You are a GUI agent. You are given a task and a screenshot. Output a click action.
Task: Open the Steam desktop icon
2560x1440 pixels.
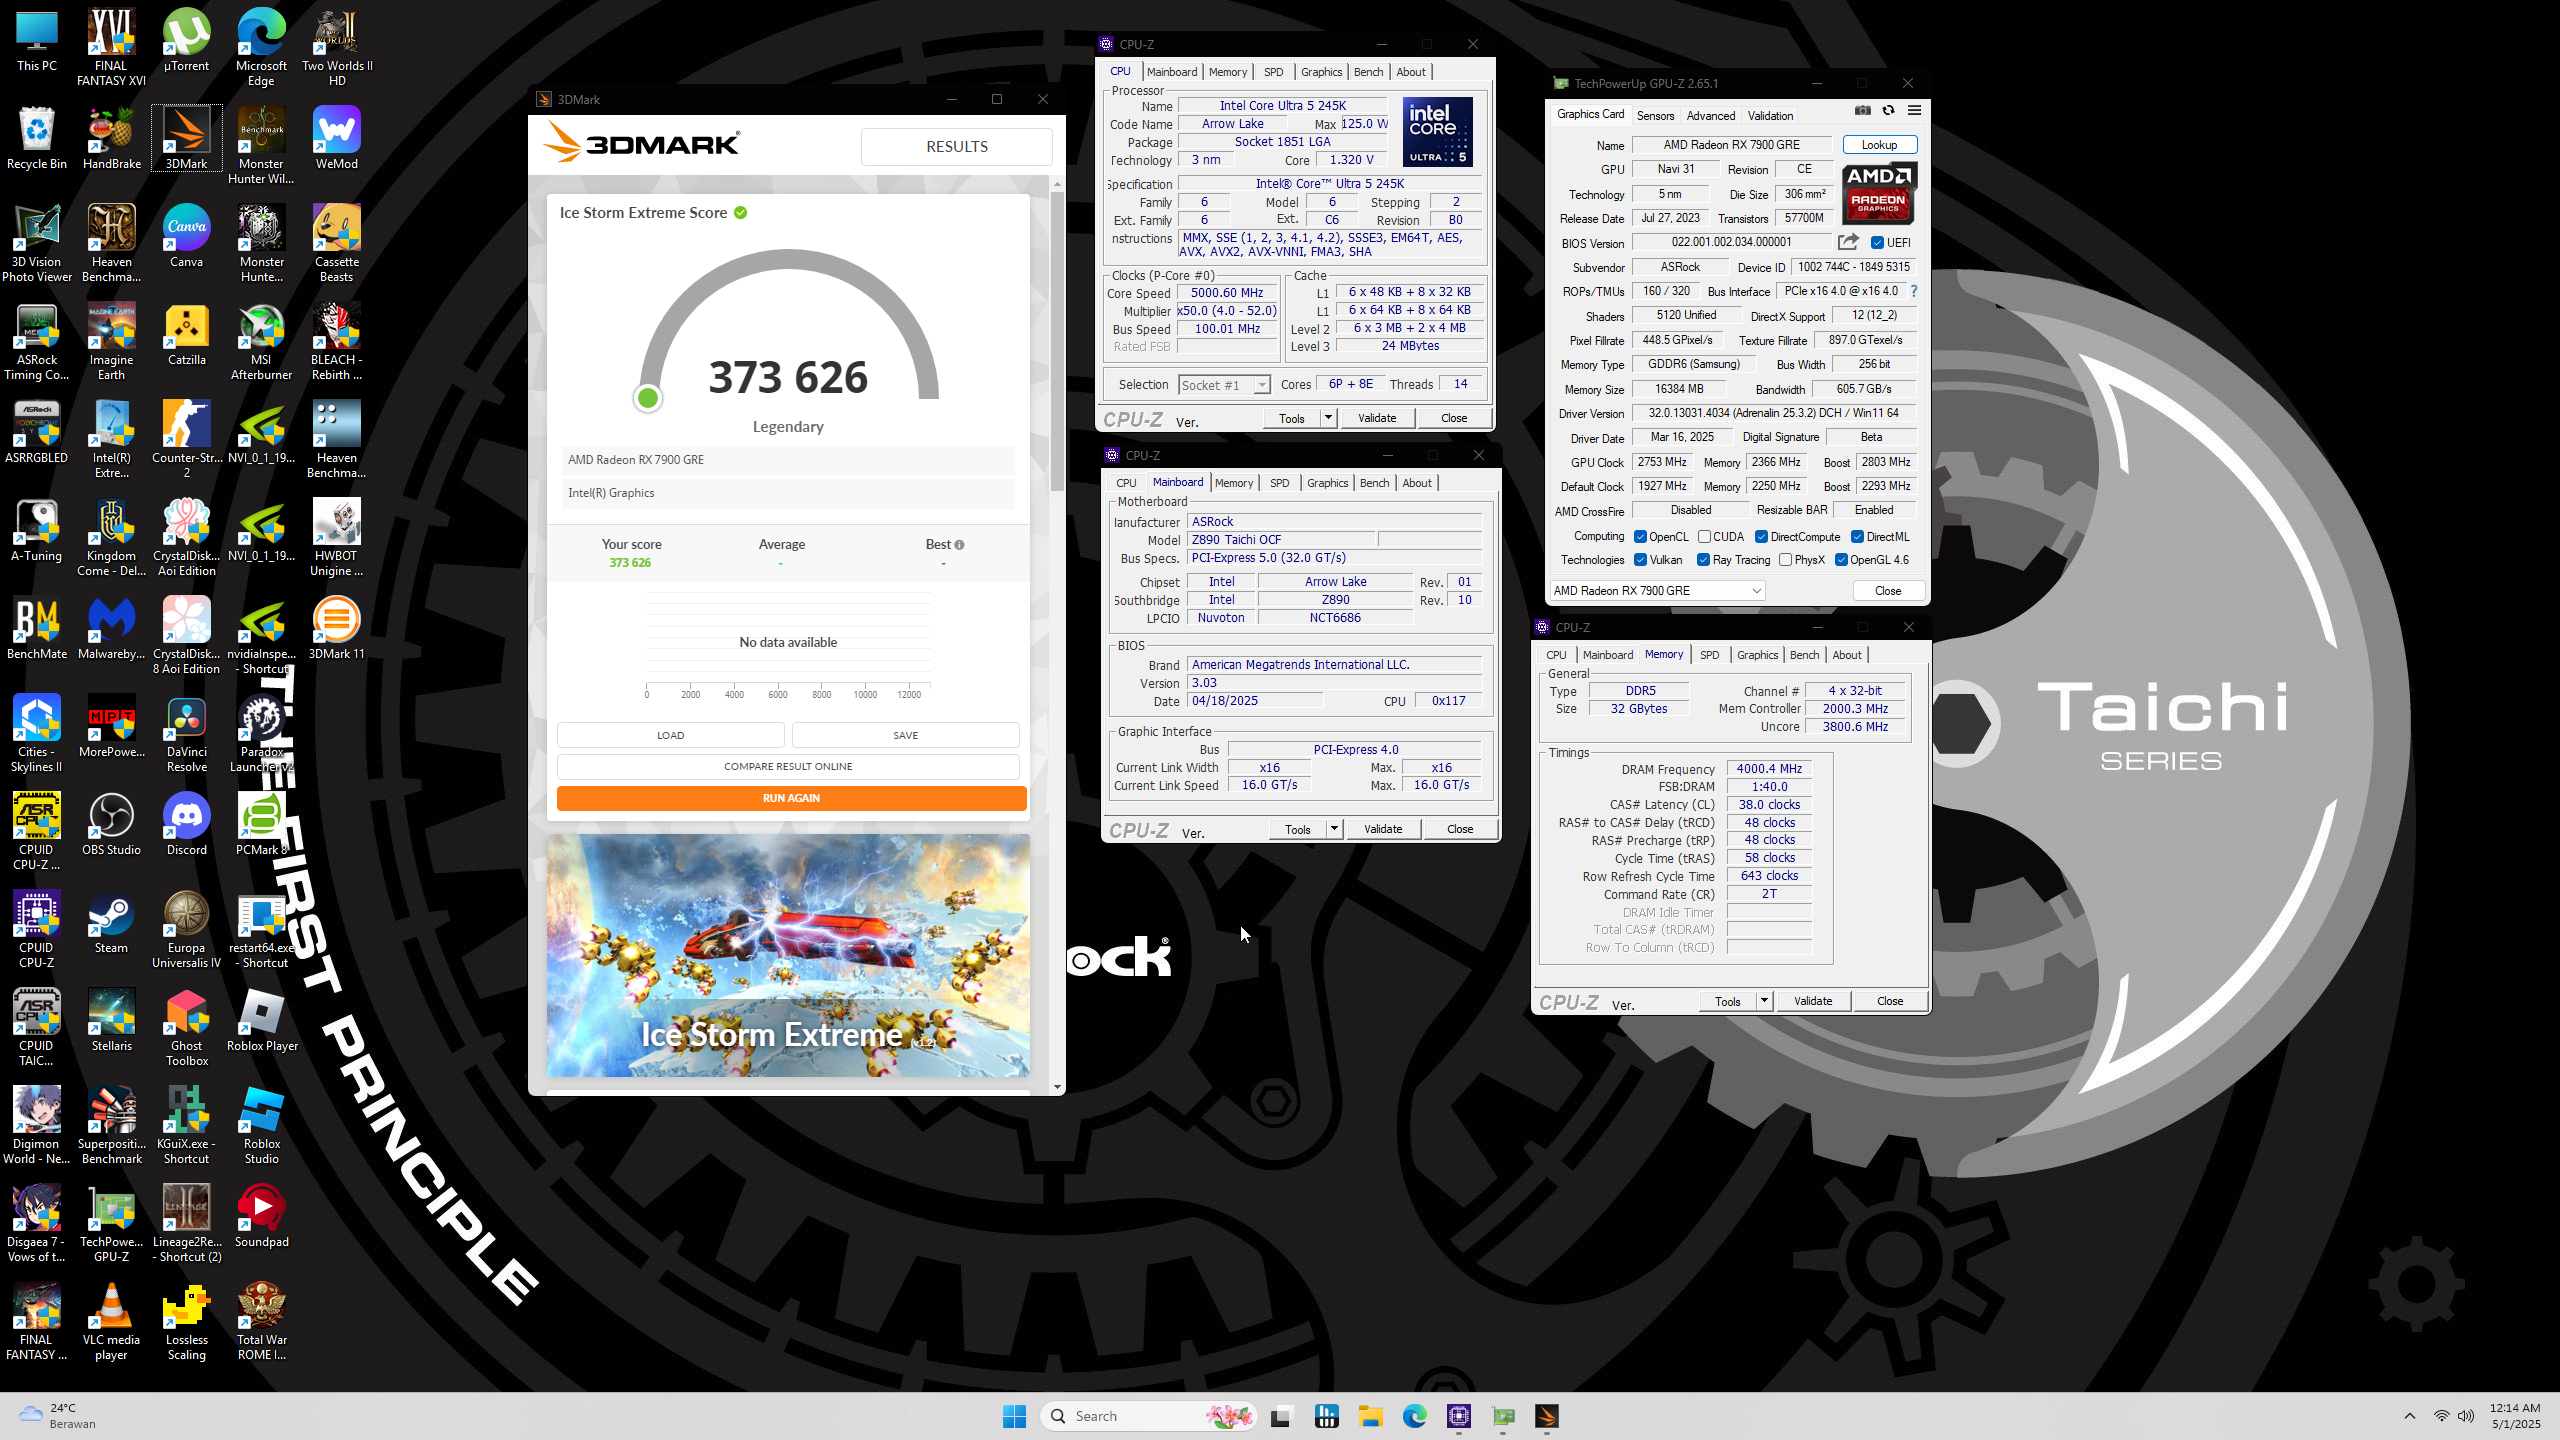(111, 924)
